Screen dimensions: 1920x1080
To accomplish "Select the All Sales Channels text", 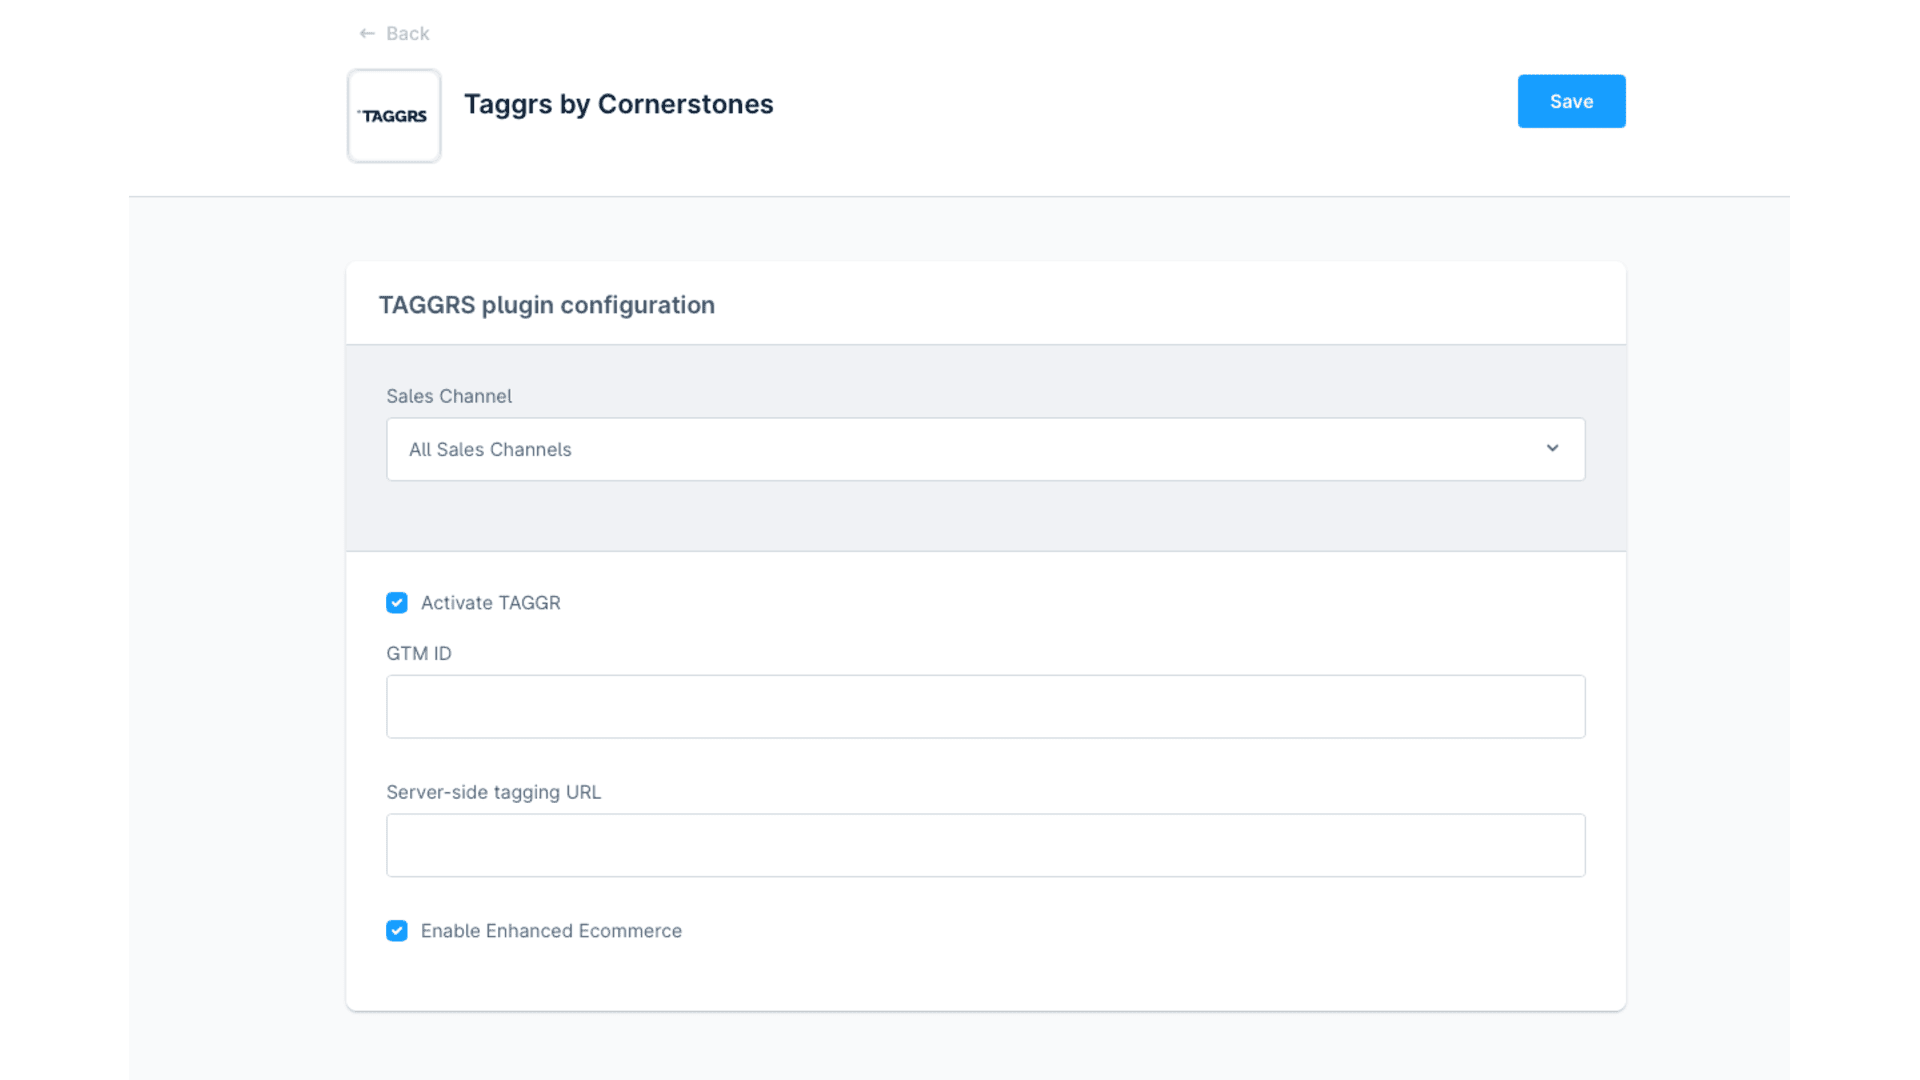I will 490,450.
